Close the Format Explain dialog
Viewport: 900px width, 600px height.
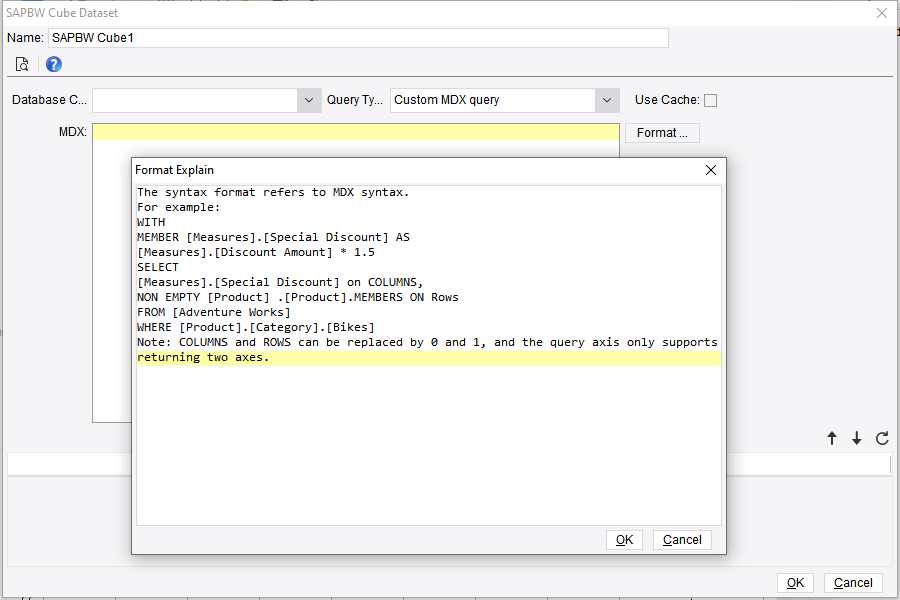(x=710, y=169)
